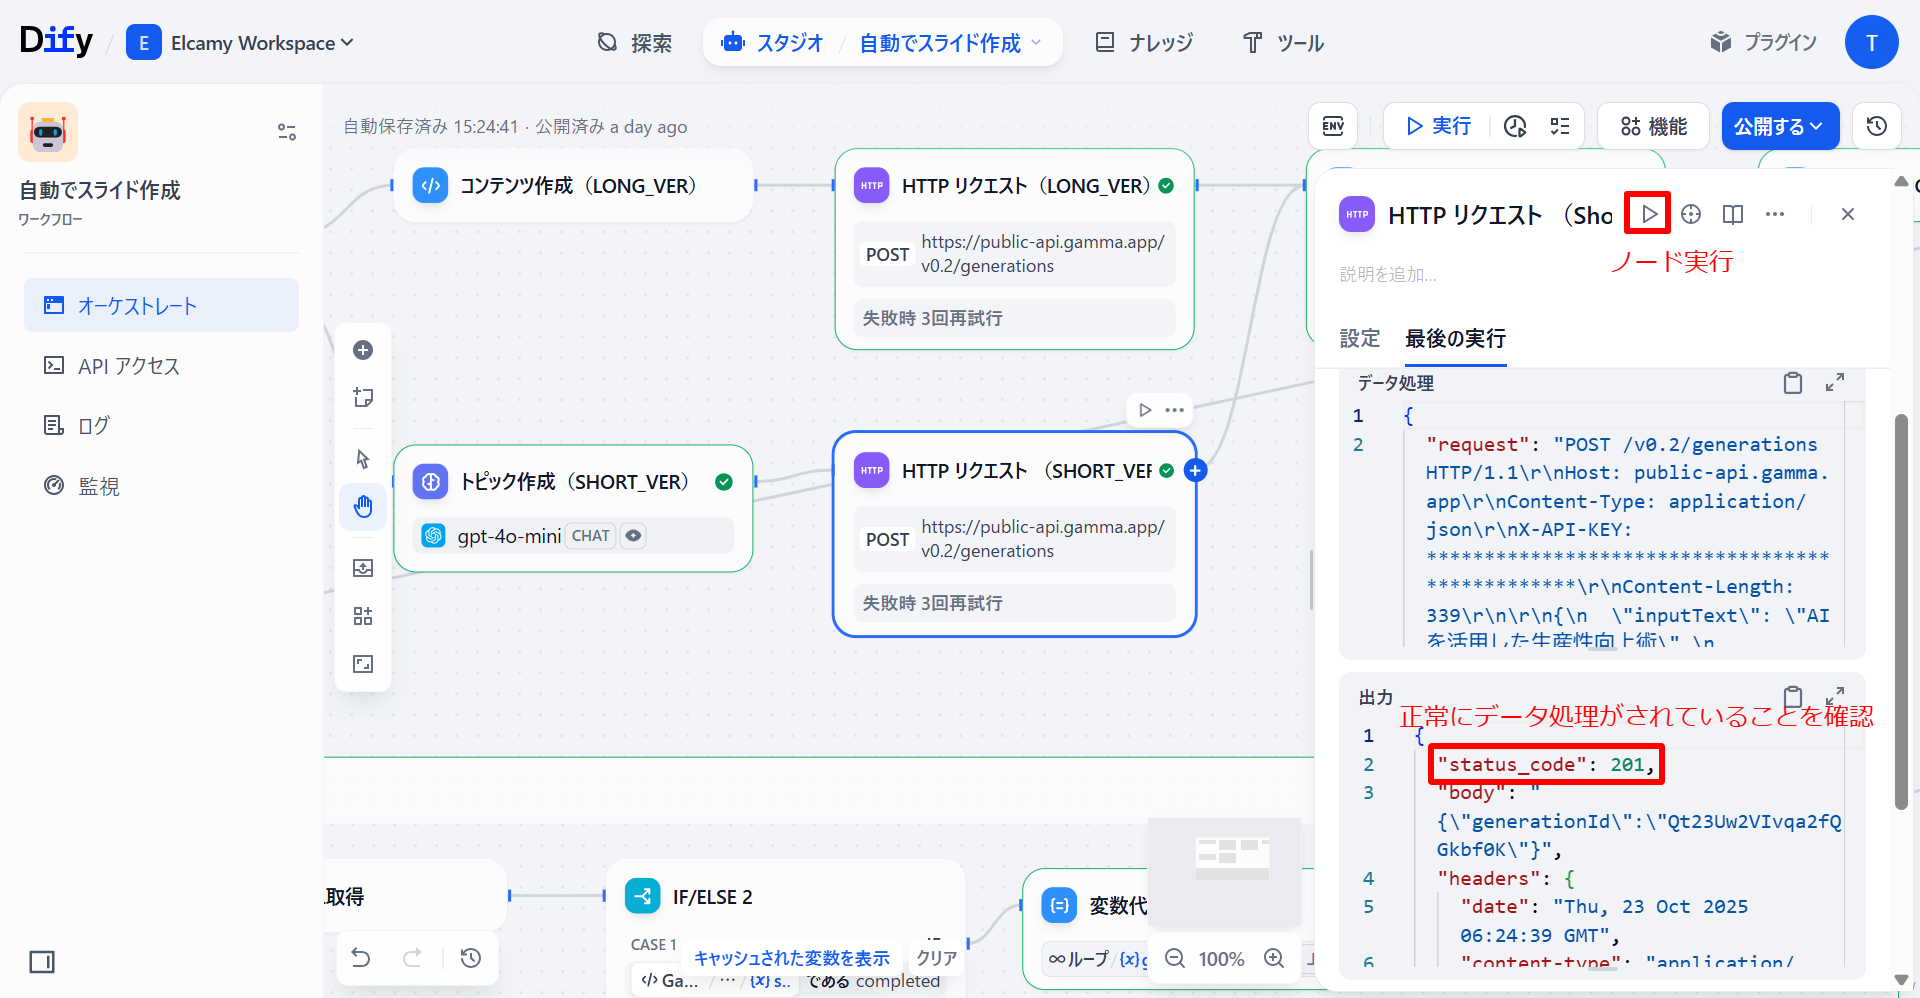
Task: Copy the データ処理 code block contents
Action: tap(1793, 383)
